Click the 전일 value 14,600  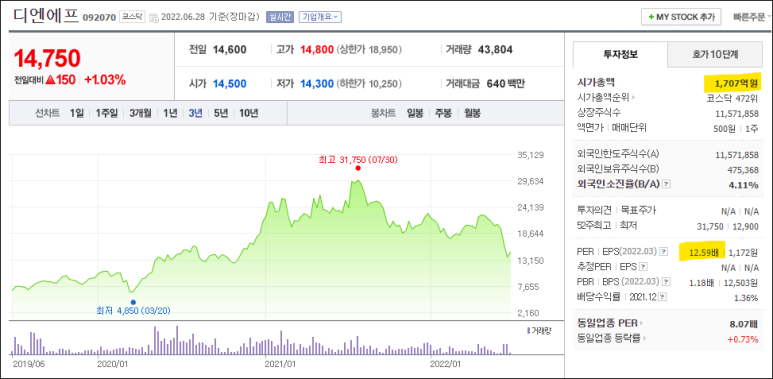[230, 50]
